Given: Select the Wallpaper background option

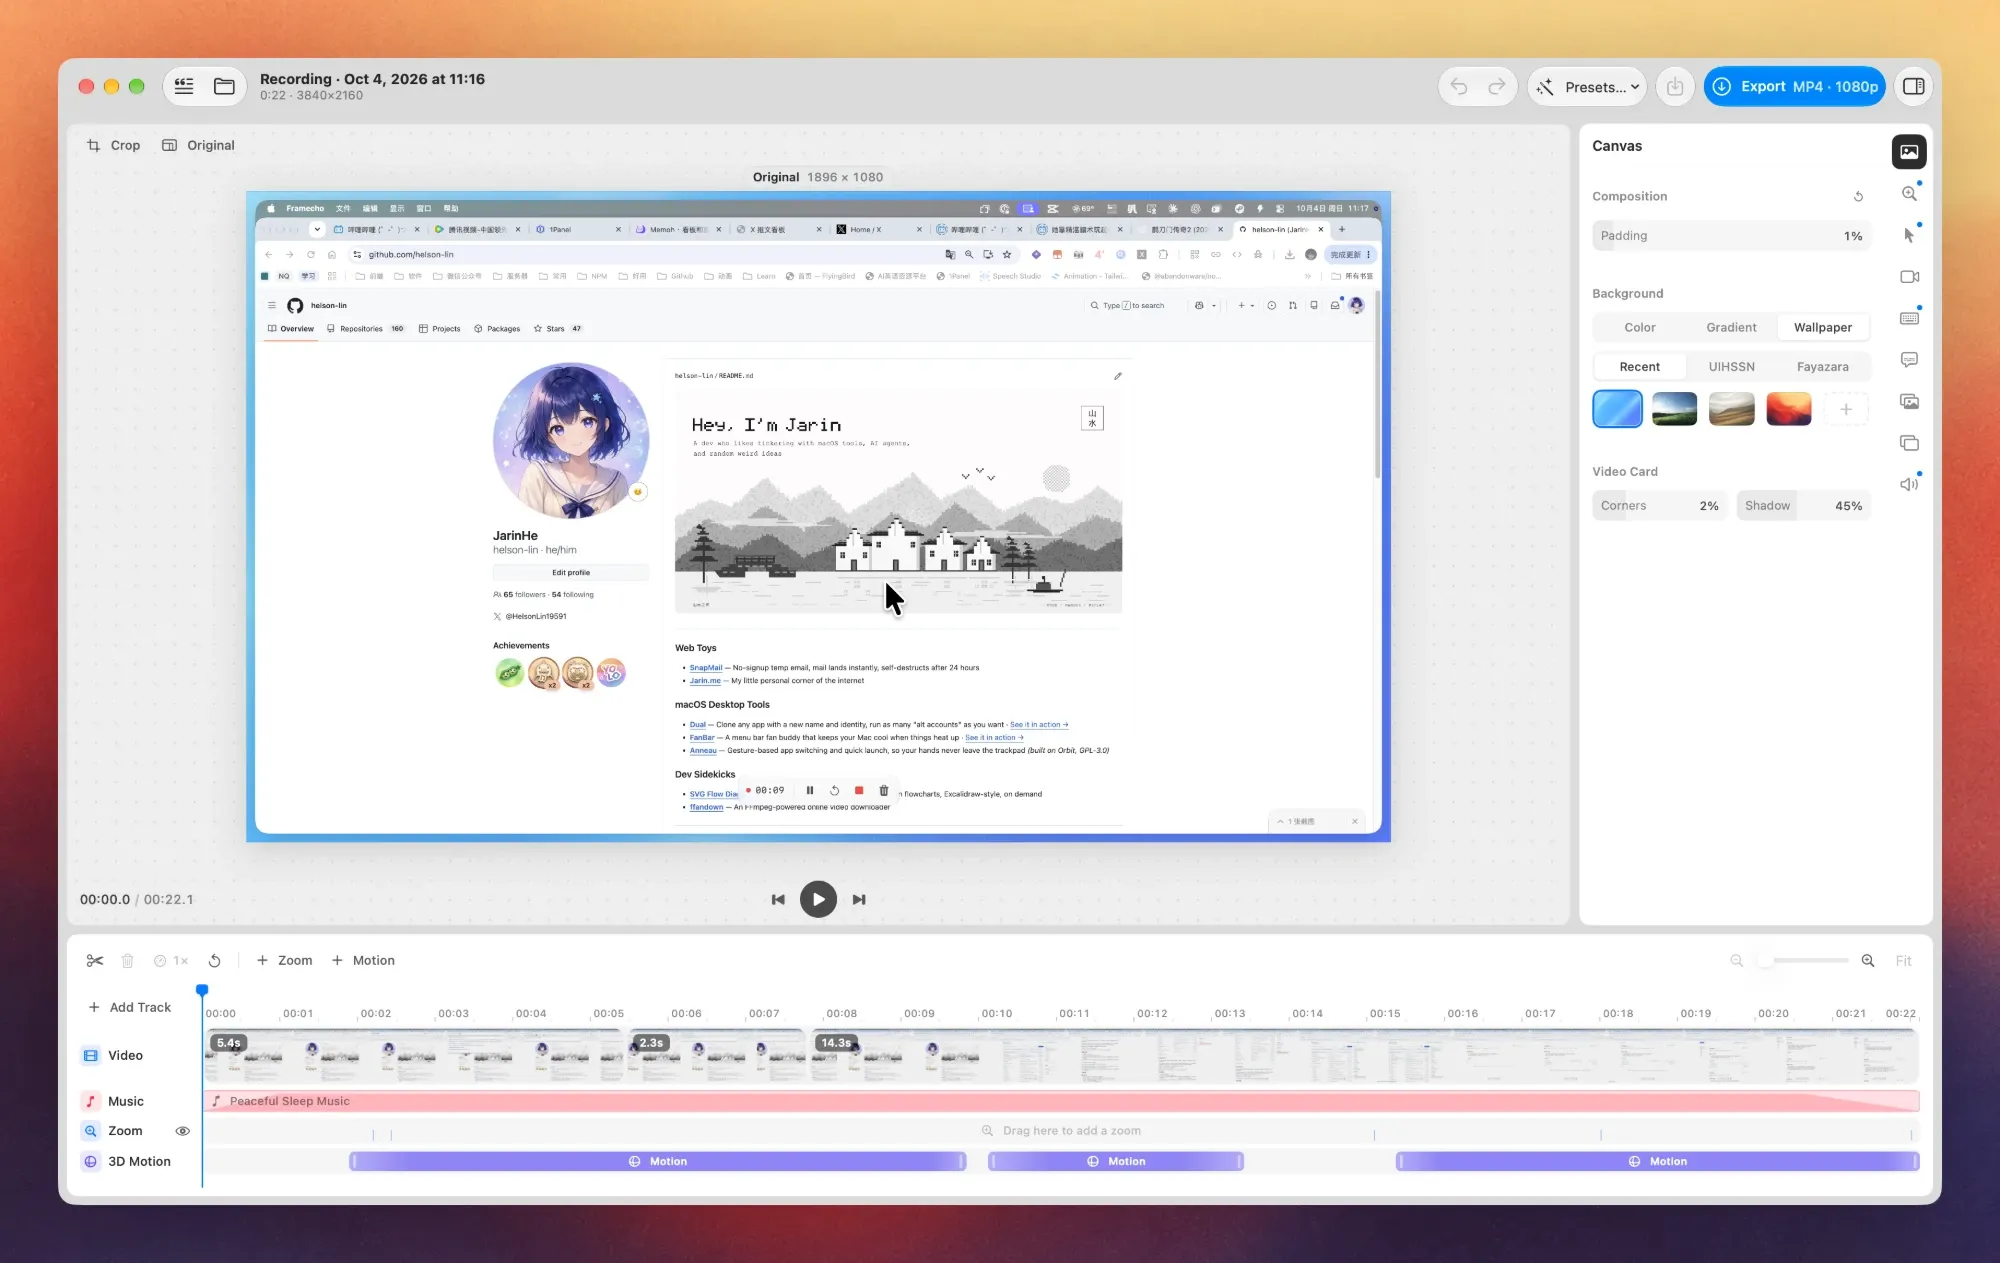Looking at the screenshot, I should [1822, 327].
